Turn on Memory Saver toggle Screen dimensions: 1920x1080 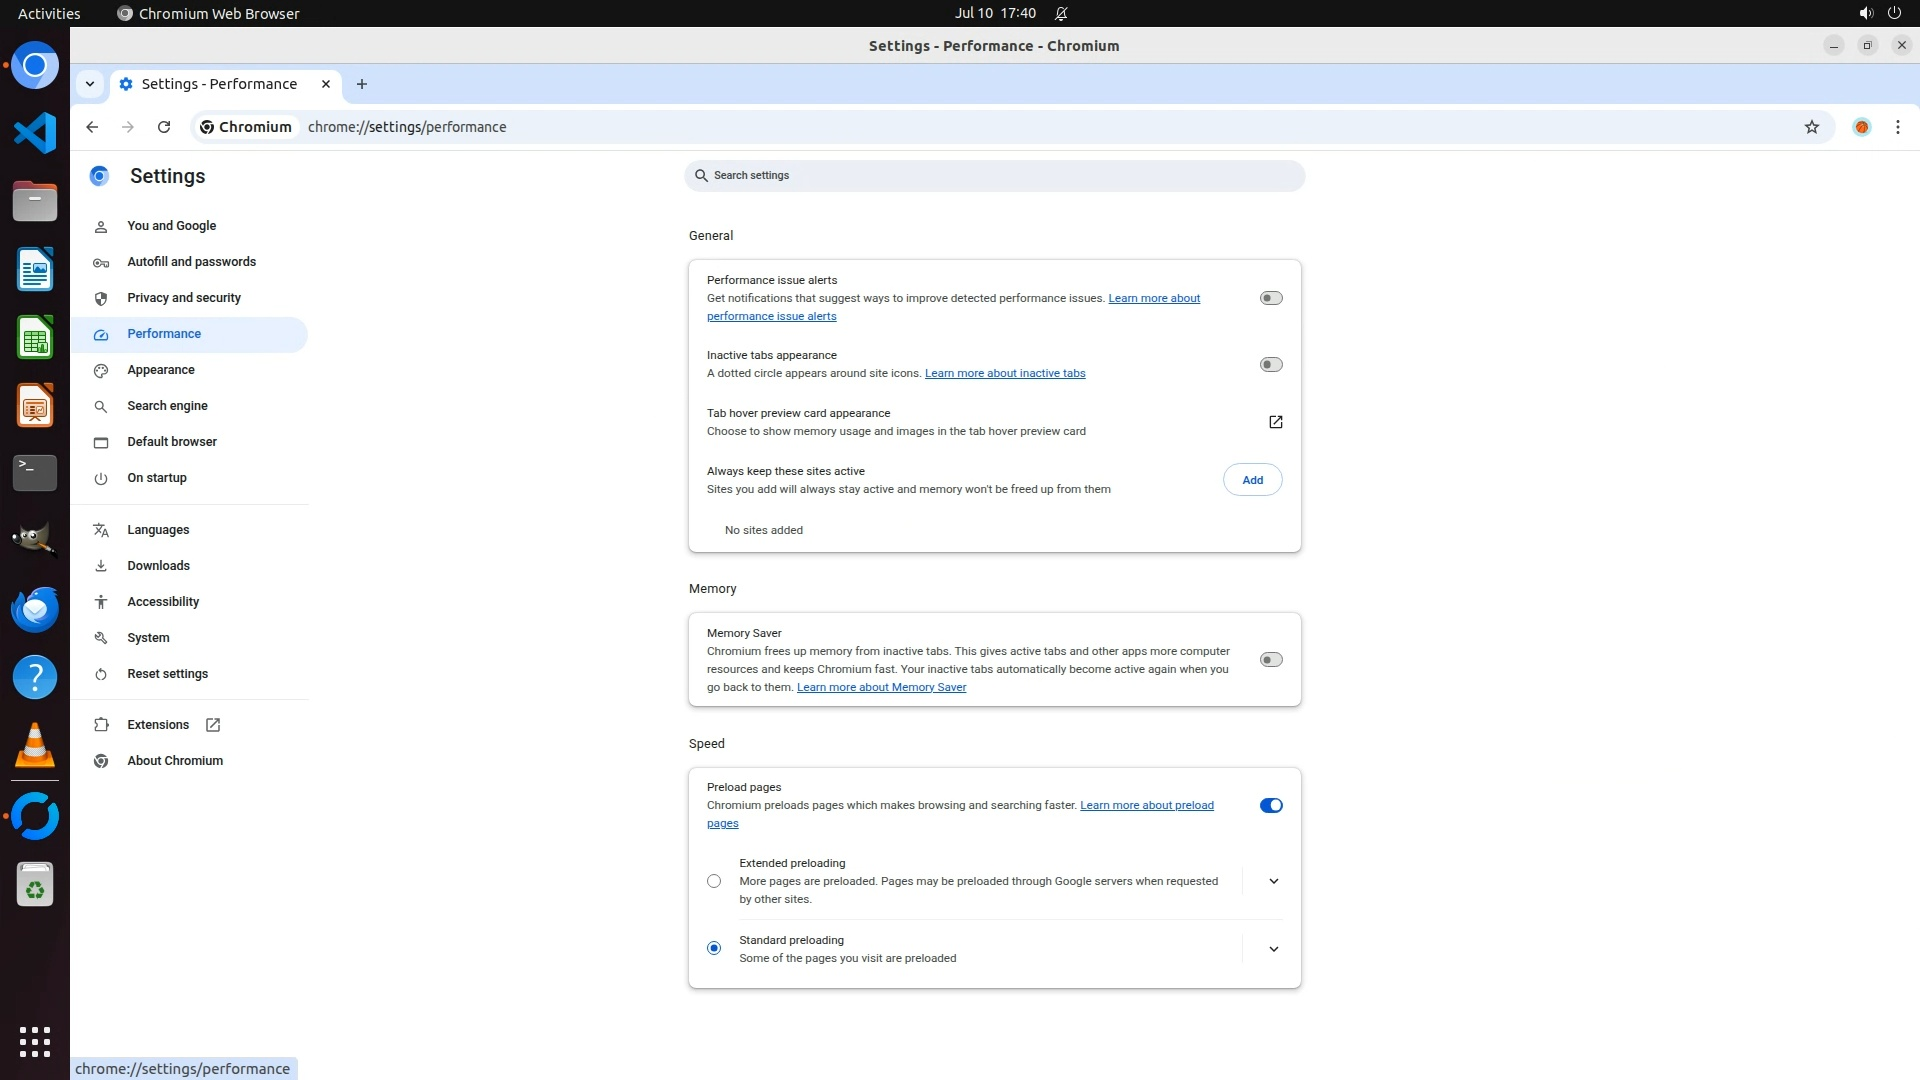point(1270,660)
